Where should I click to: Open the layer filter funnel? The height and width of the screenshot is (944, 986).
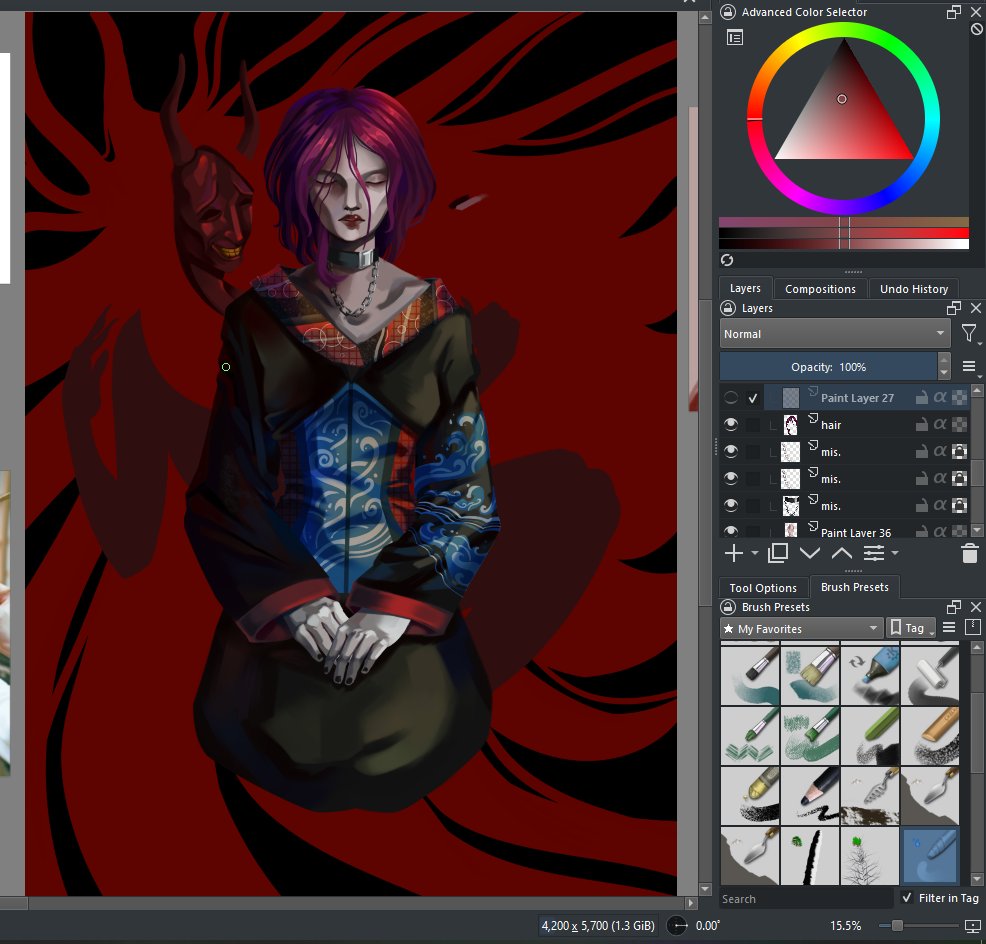click(969, 333)
